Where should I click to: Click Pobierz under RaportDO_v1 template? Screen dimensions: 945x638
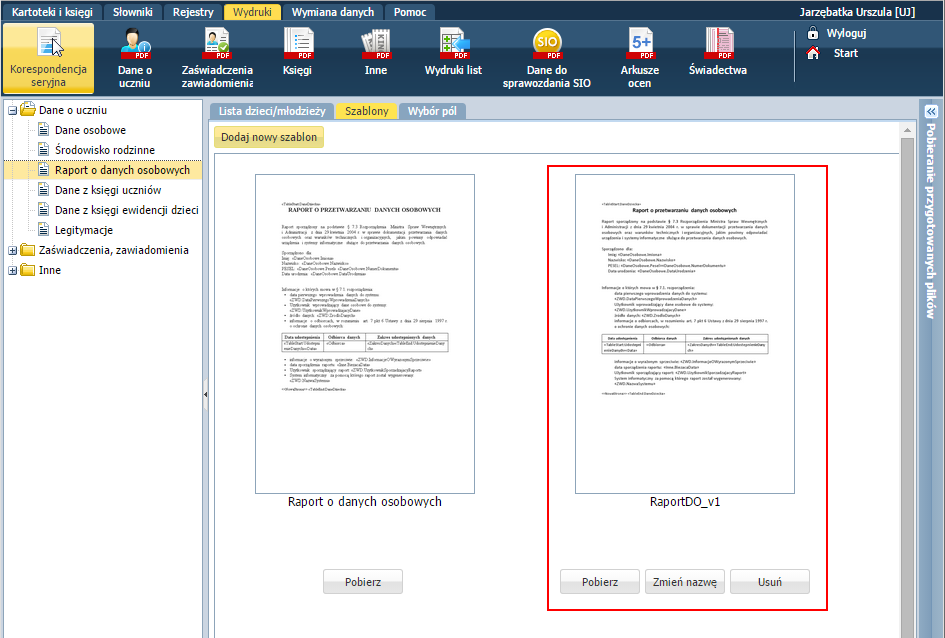(x=600, y=582)
